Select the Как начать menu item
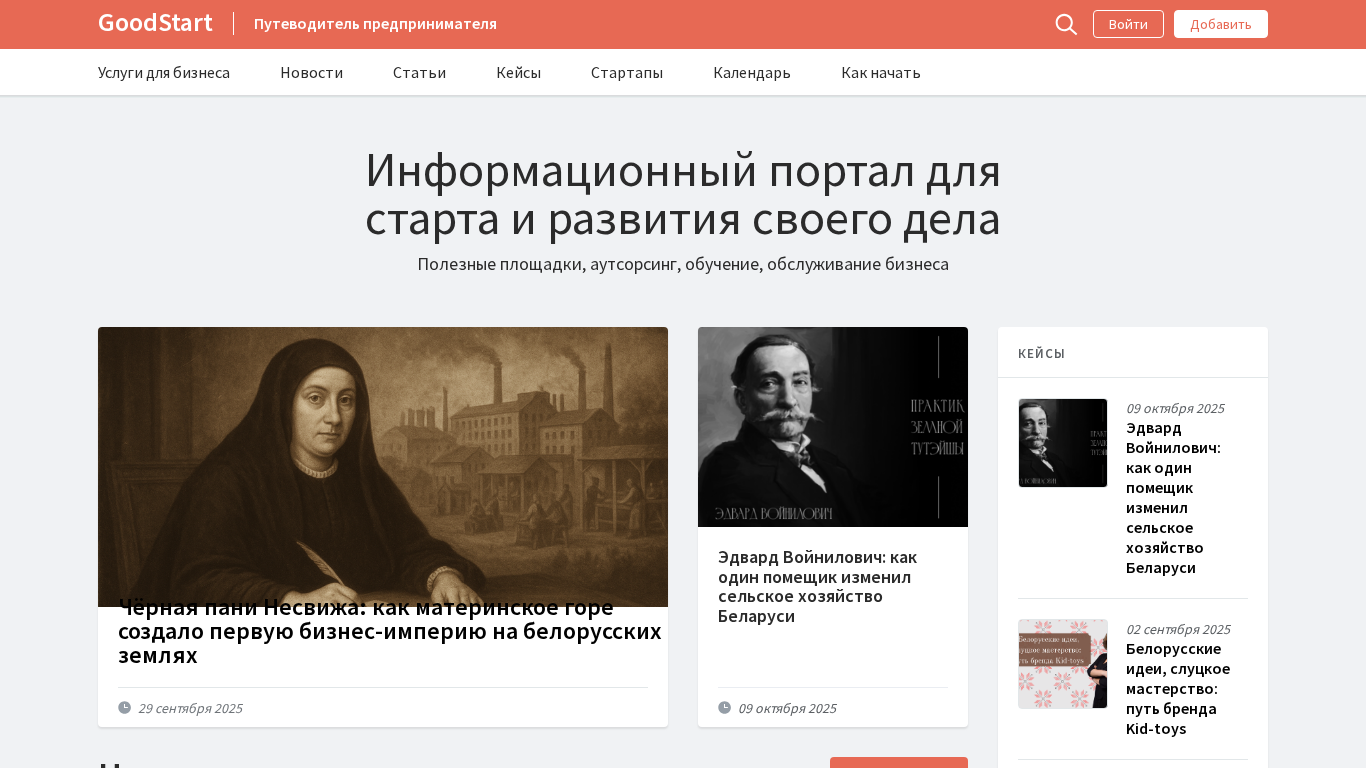The width and height of the screenshot is (1366, 768). 881,72
